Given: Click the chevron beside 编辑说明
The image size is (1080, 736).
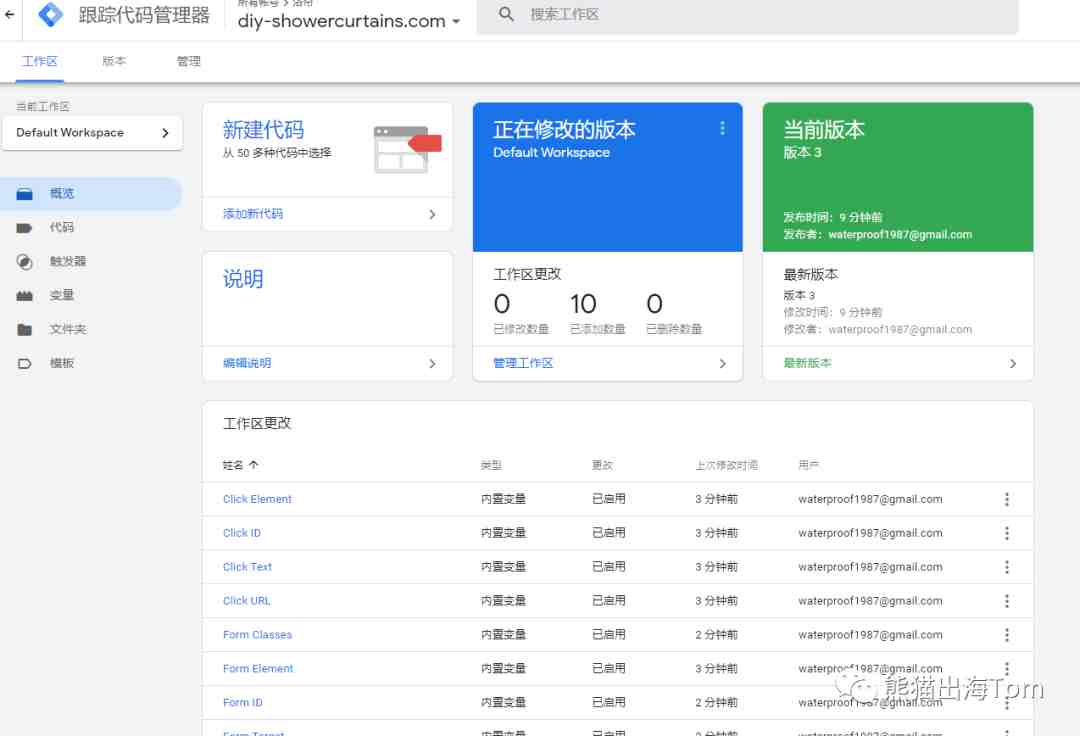Looking at the screenshot, I should tap(432, 364).
